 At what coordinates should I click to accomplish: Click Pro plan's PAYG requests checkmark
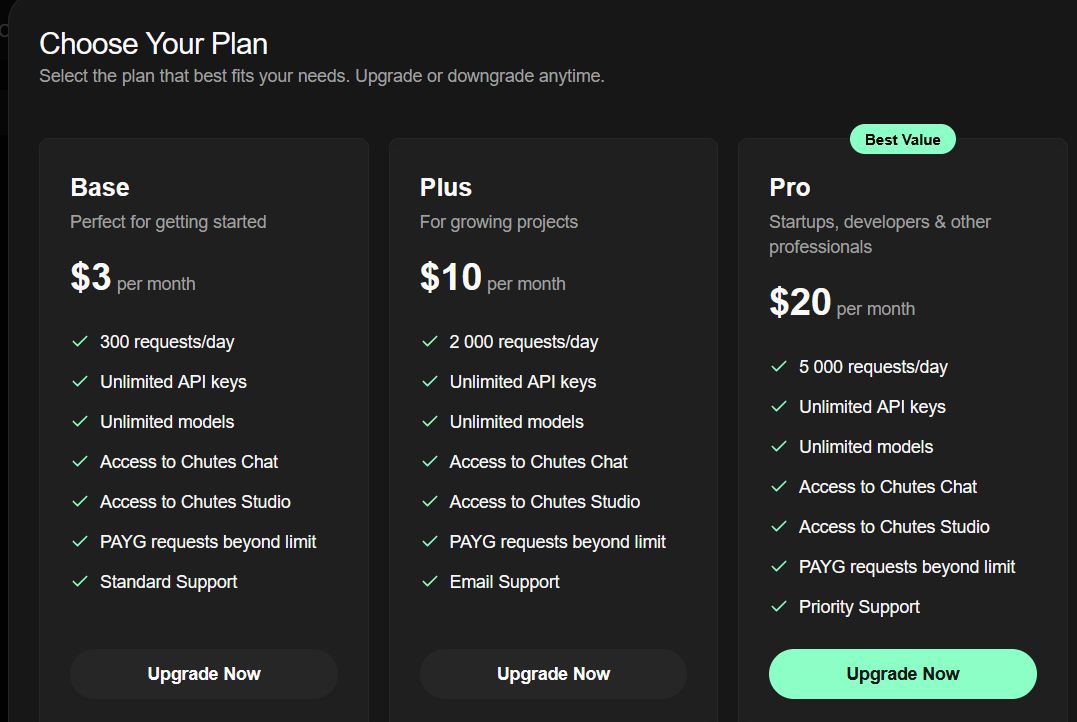(x=779, y=567)
